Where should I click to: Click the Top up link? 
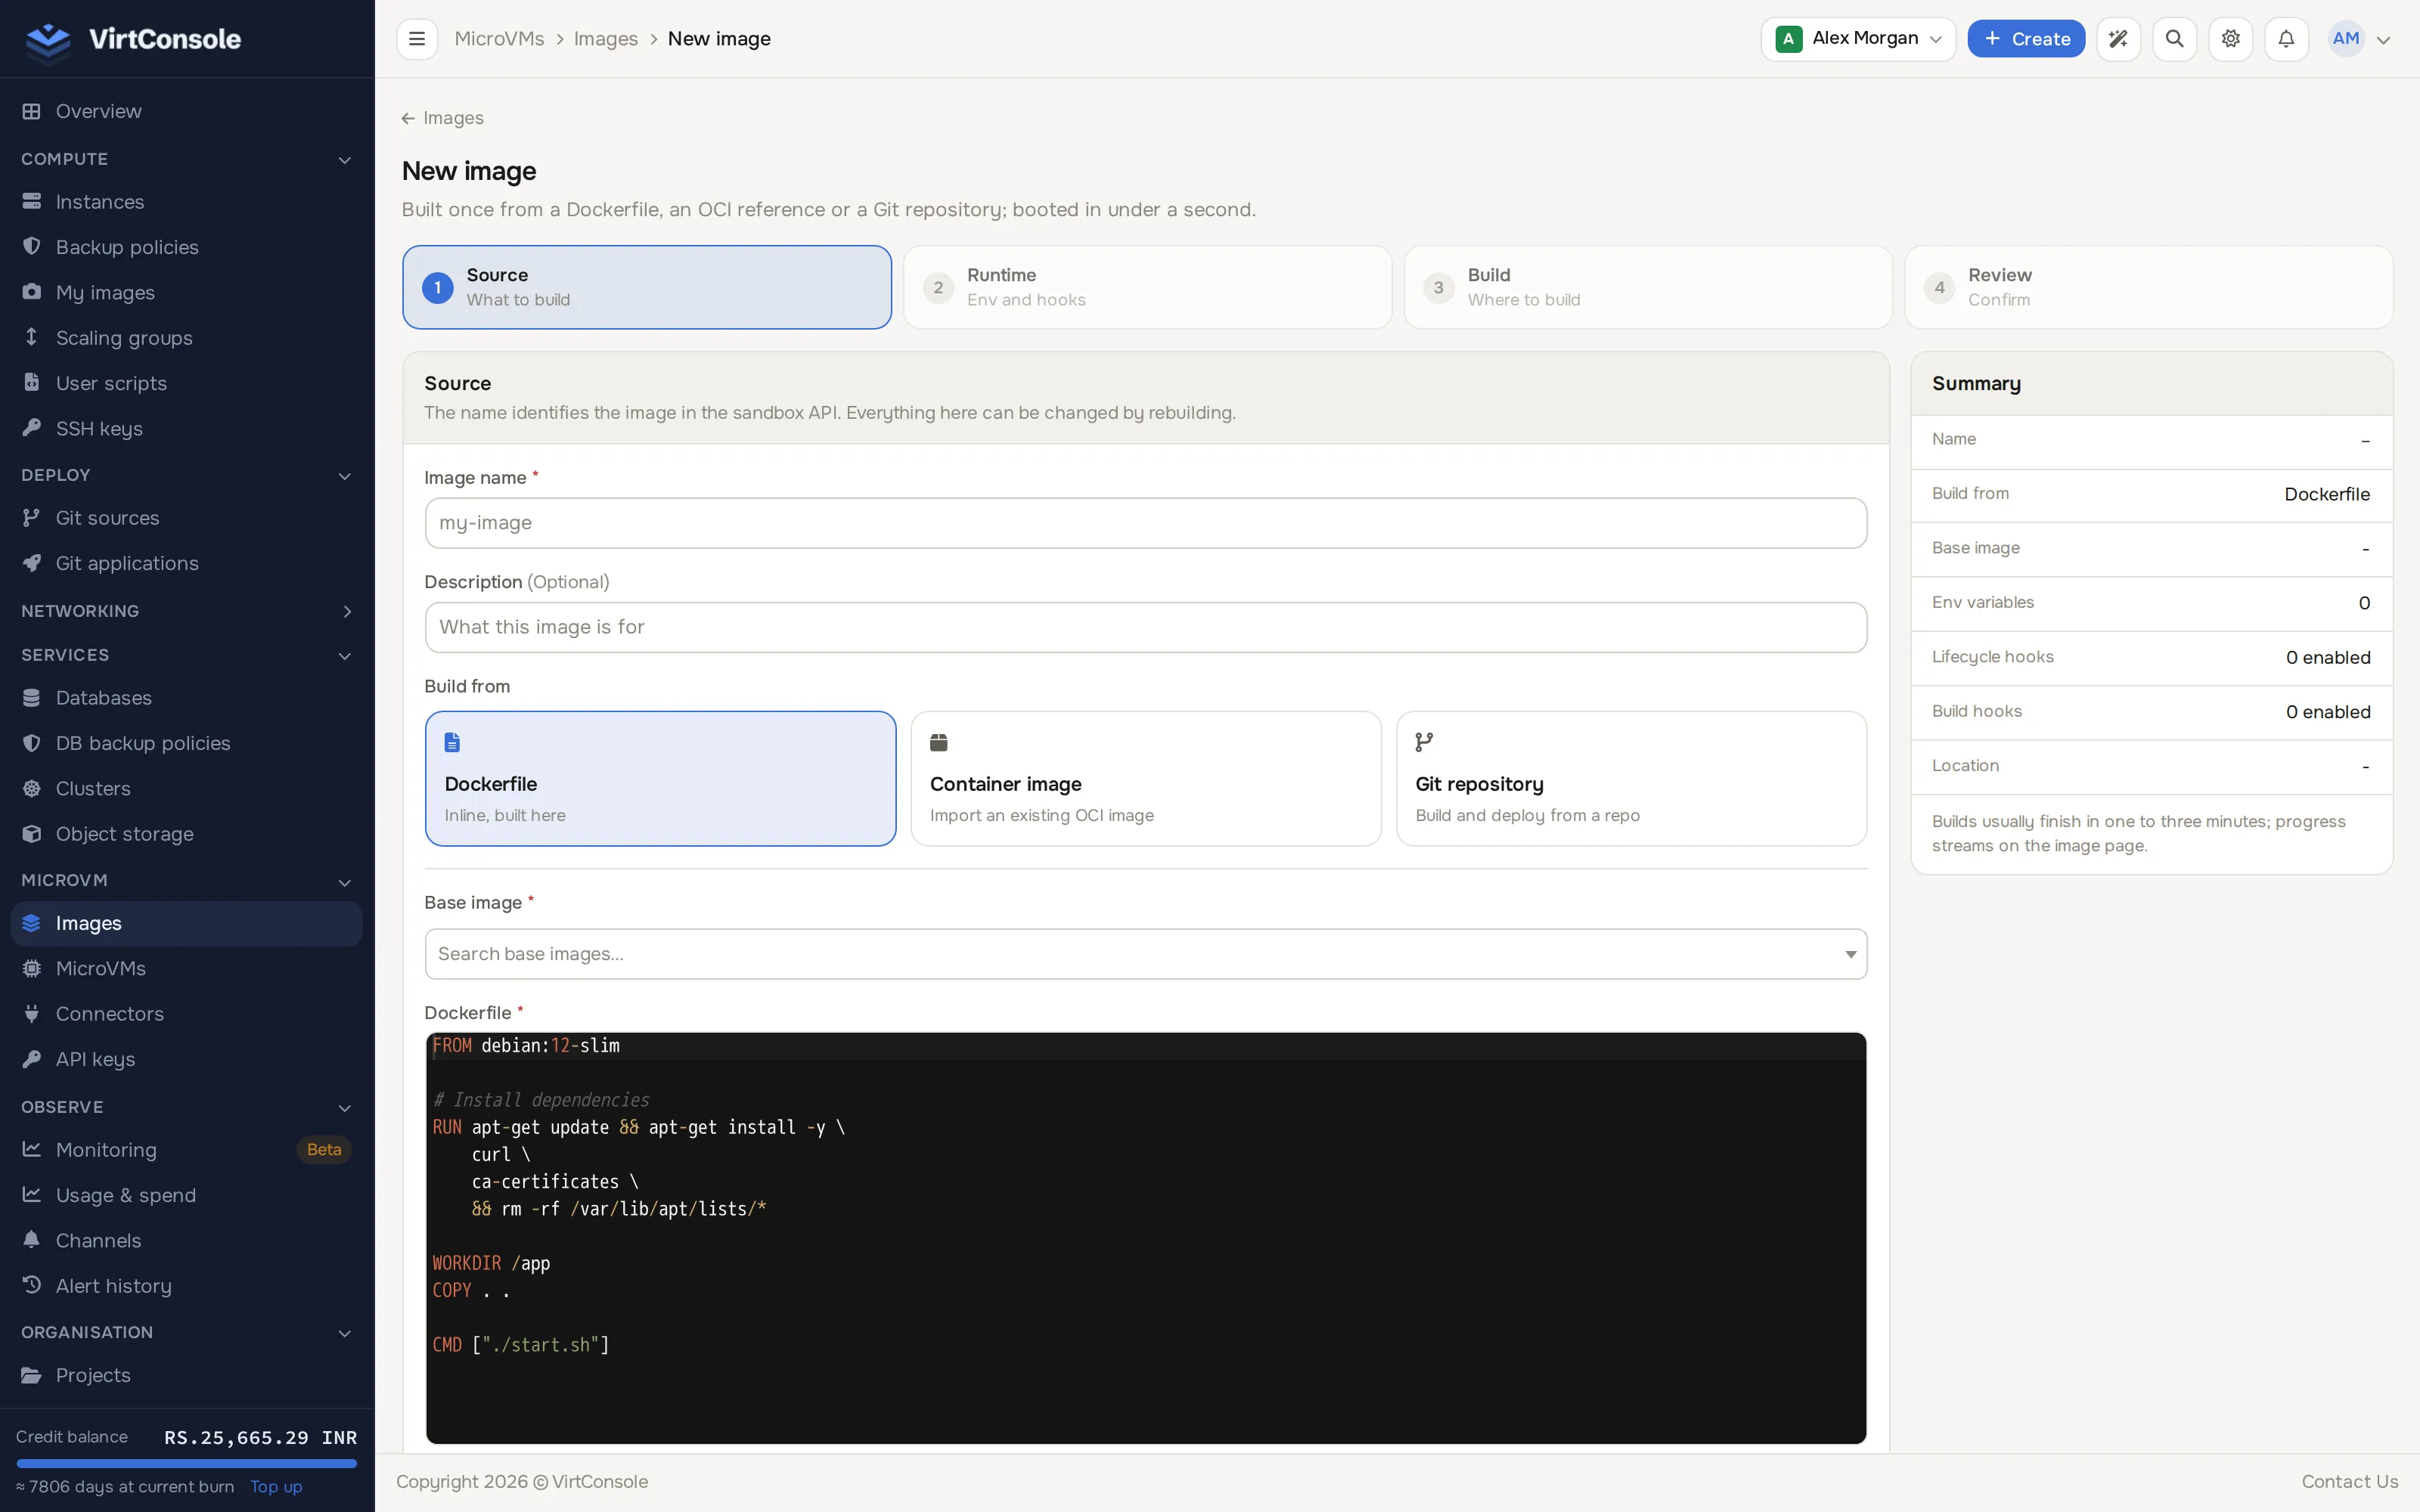tap(276, 1486)
